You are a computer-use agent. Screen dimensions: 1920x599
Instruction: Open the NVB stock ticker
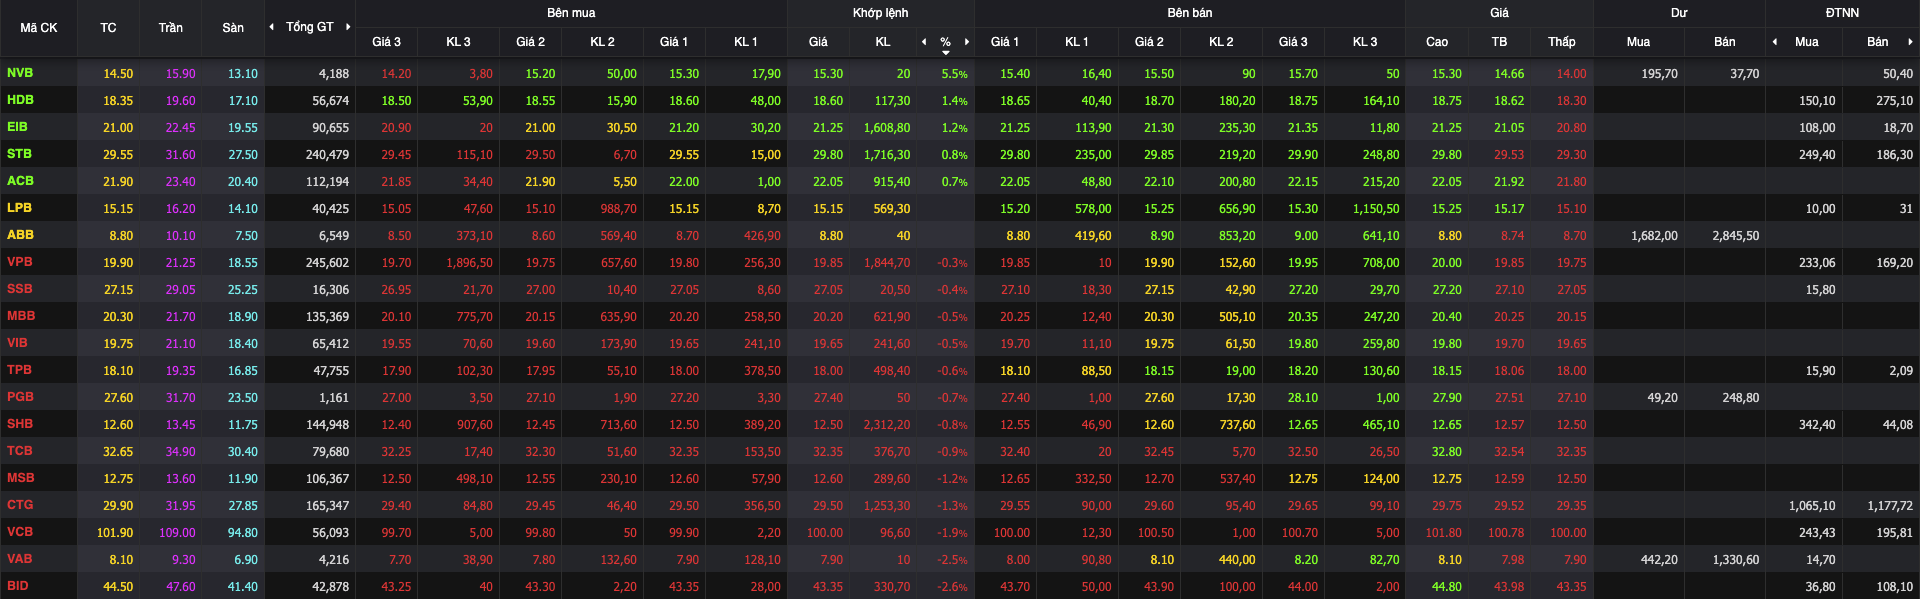pyautogui.click(x=20, y=73)
